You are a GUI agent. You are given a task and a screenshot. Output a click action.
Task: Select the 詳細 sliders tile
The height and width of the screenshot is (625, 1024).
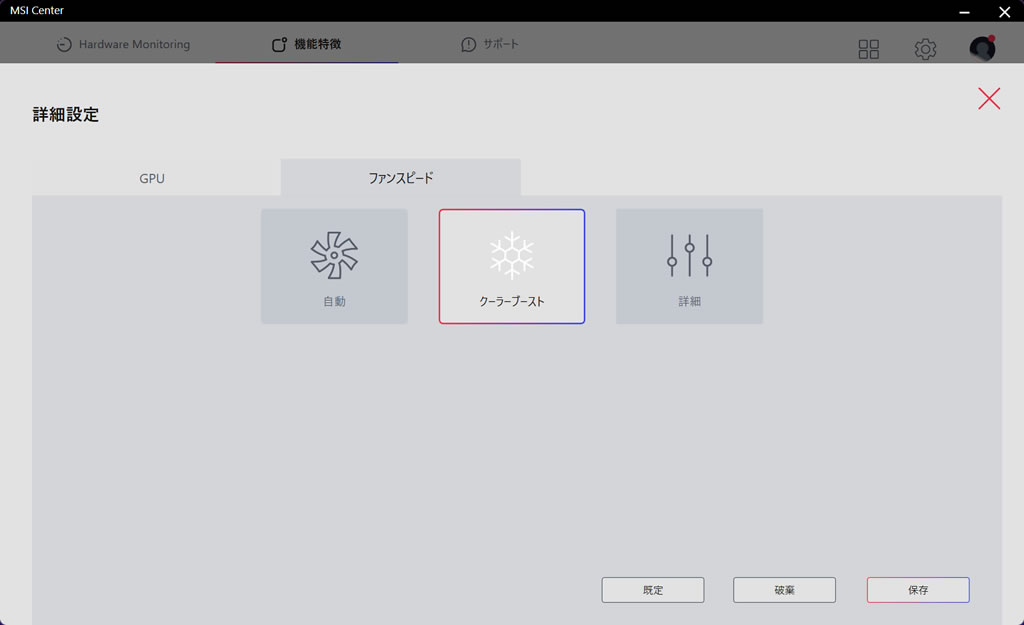(x=689, y=266)
